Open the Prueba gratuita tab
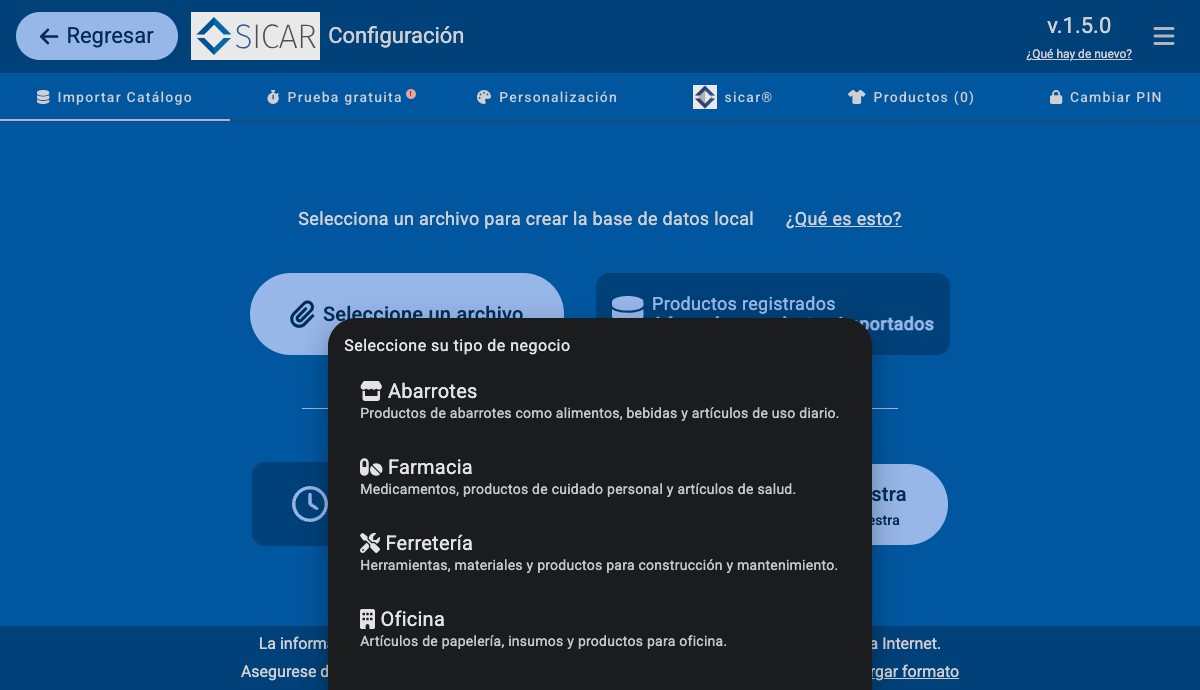Screen dimensions: 1200x690 coord(340,97)
